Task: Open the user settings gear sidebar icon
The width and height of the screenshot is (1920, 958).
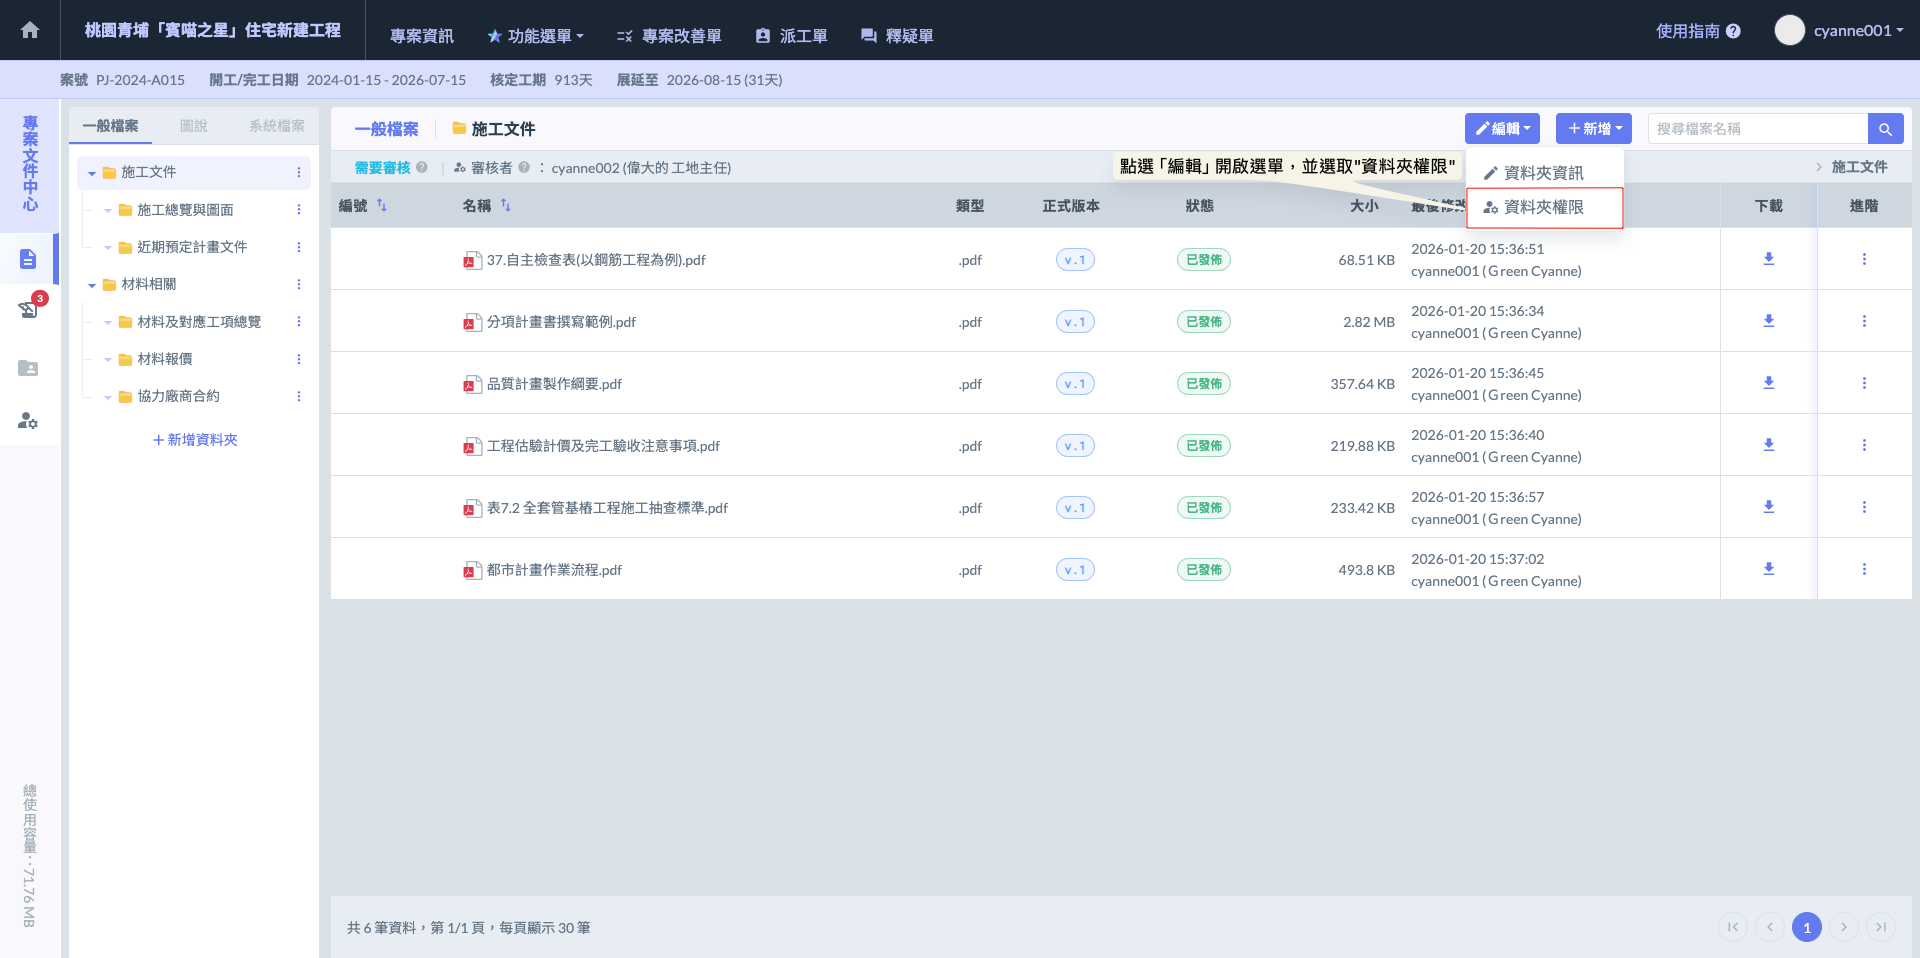Action: pos(28,421)
